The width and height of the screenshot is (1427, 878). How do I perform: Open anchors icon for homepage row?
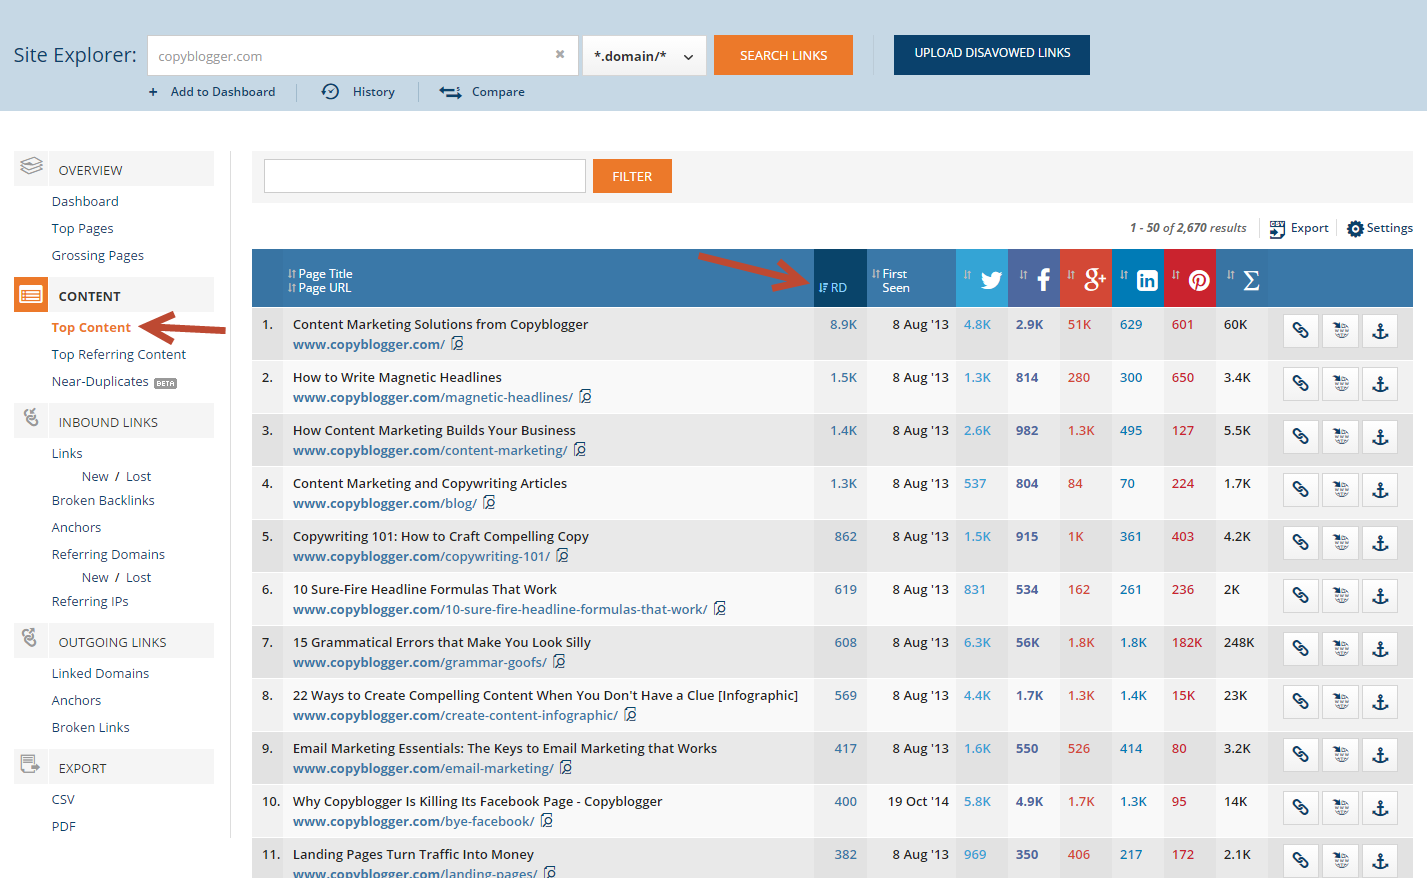(x=1380, y=331)
